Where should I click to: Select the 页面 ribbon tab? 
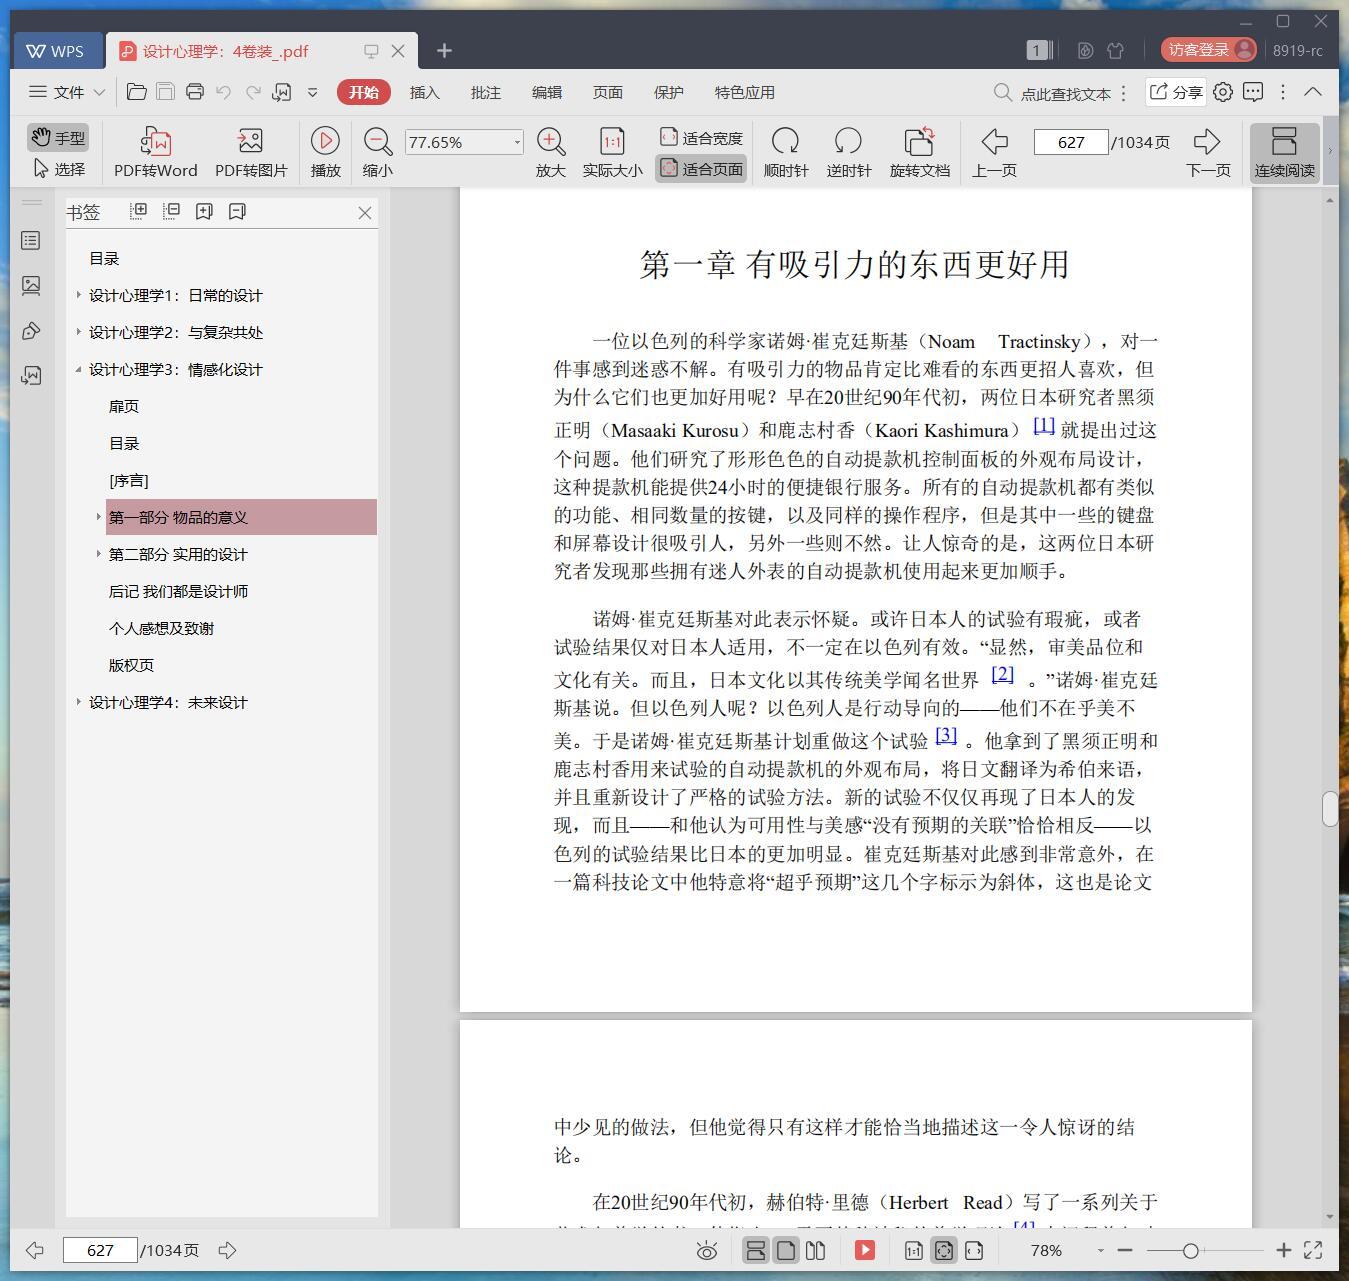point(607,92)
